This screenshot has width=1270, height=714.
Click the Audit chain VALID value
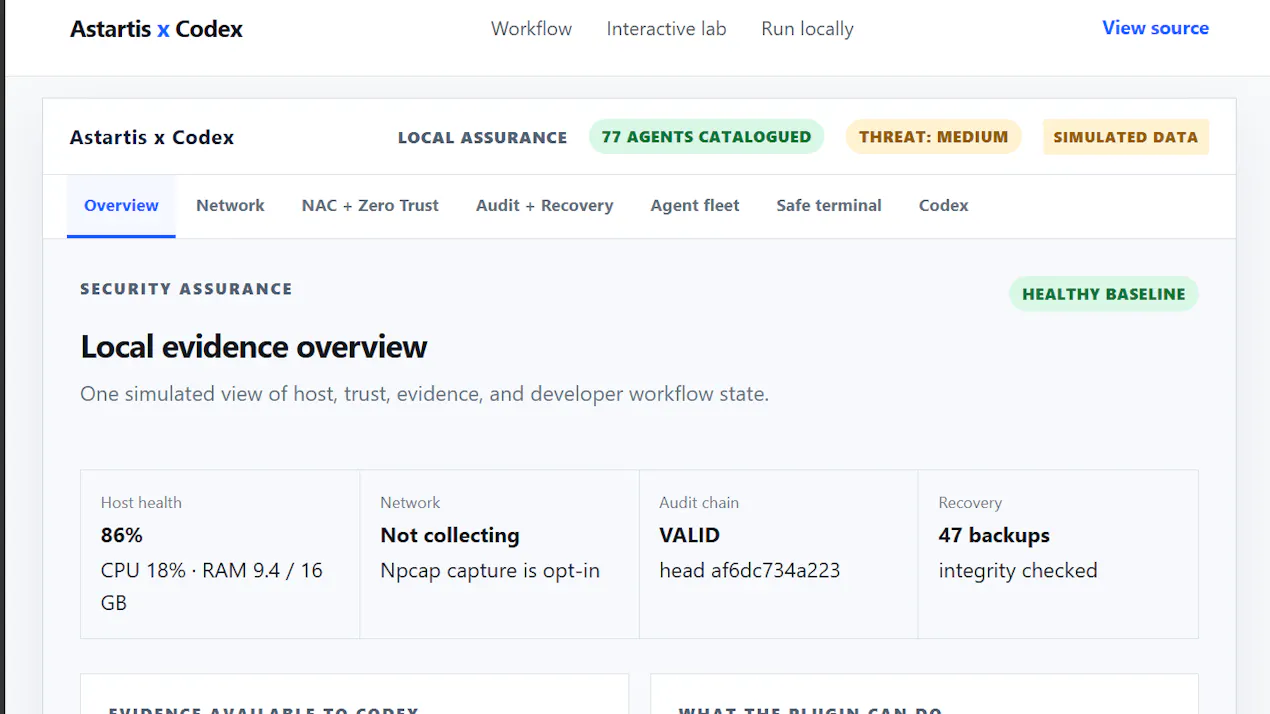(x=689, y=535)
